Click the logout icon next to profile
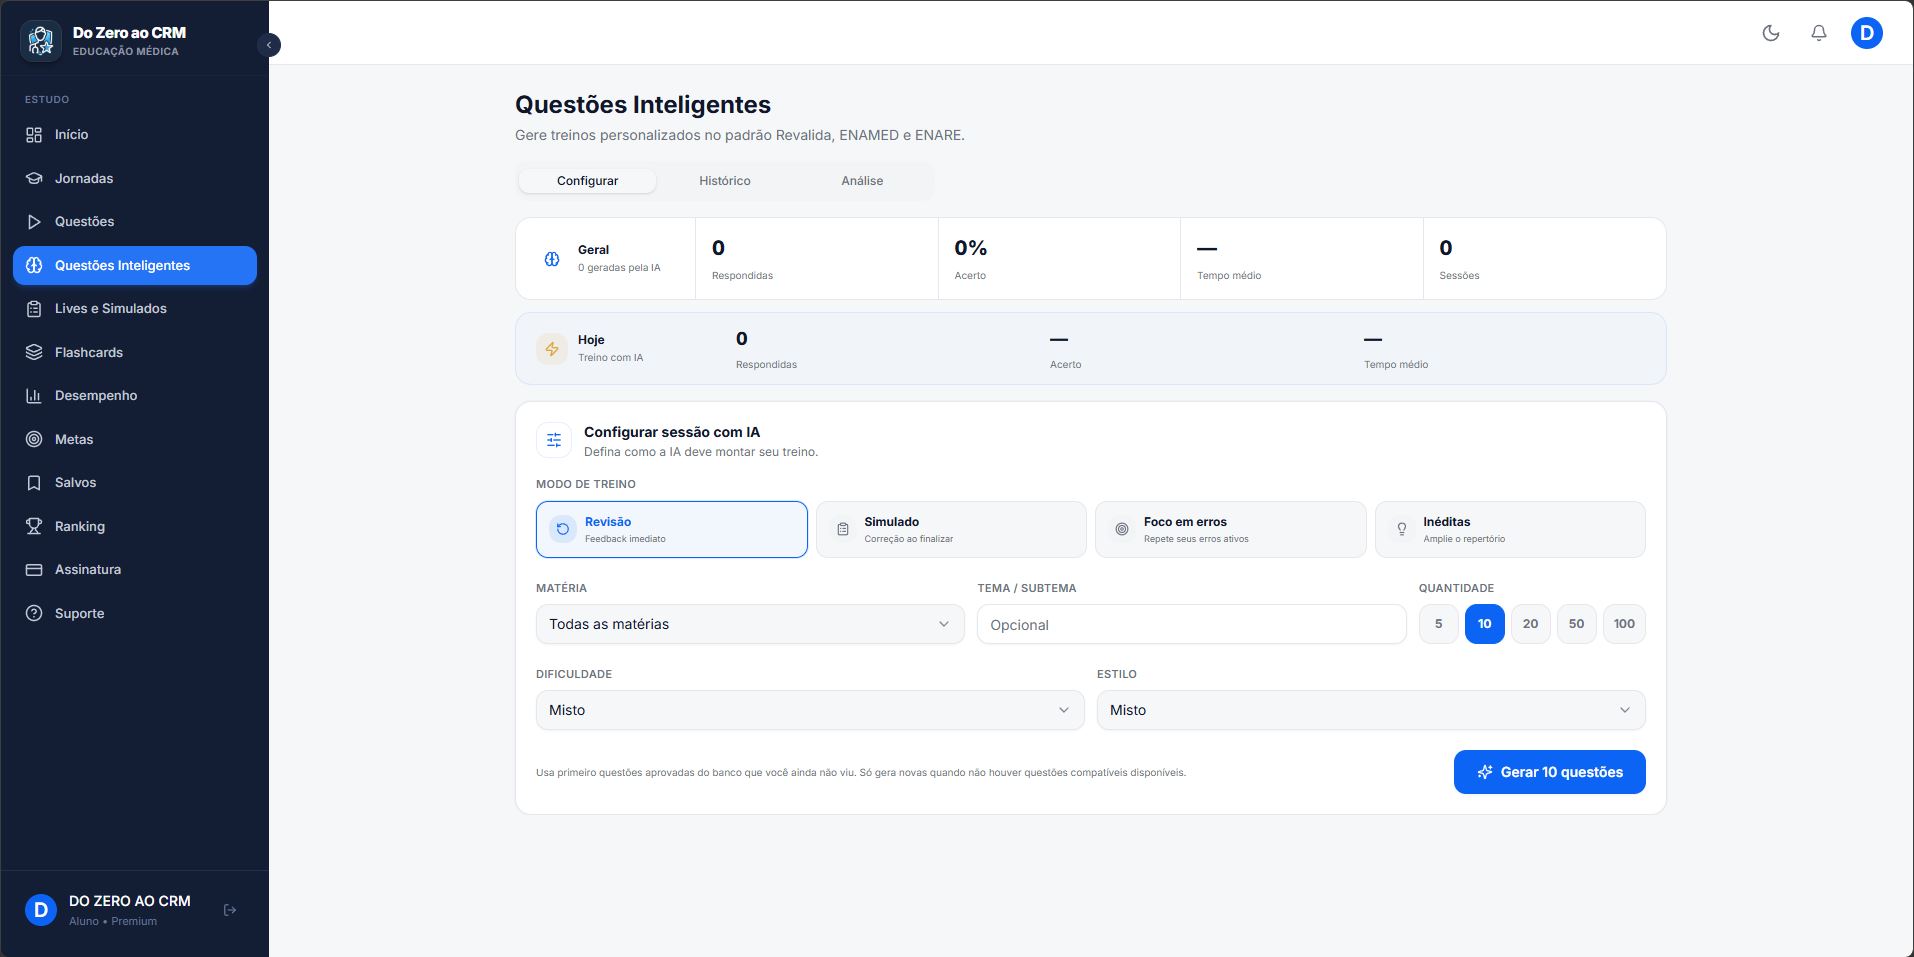Image resolution: width=1914 pixels, height=957 pixels. point(230,910)
